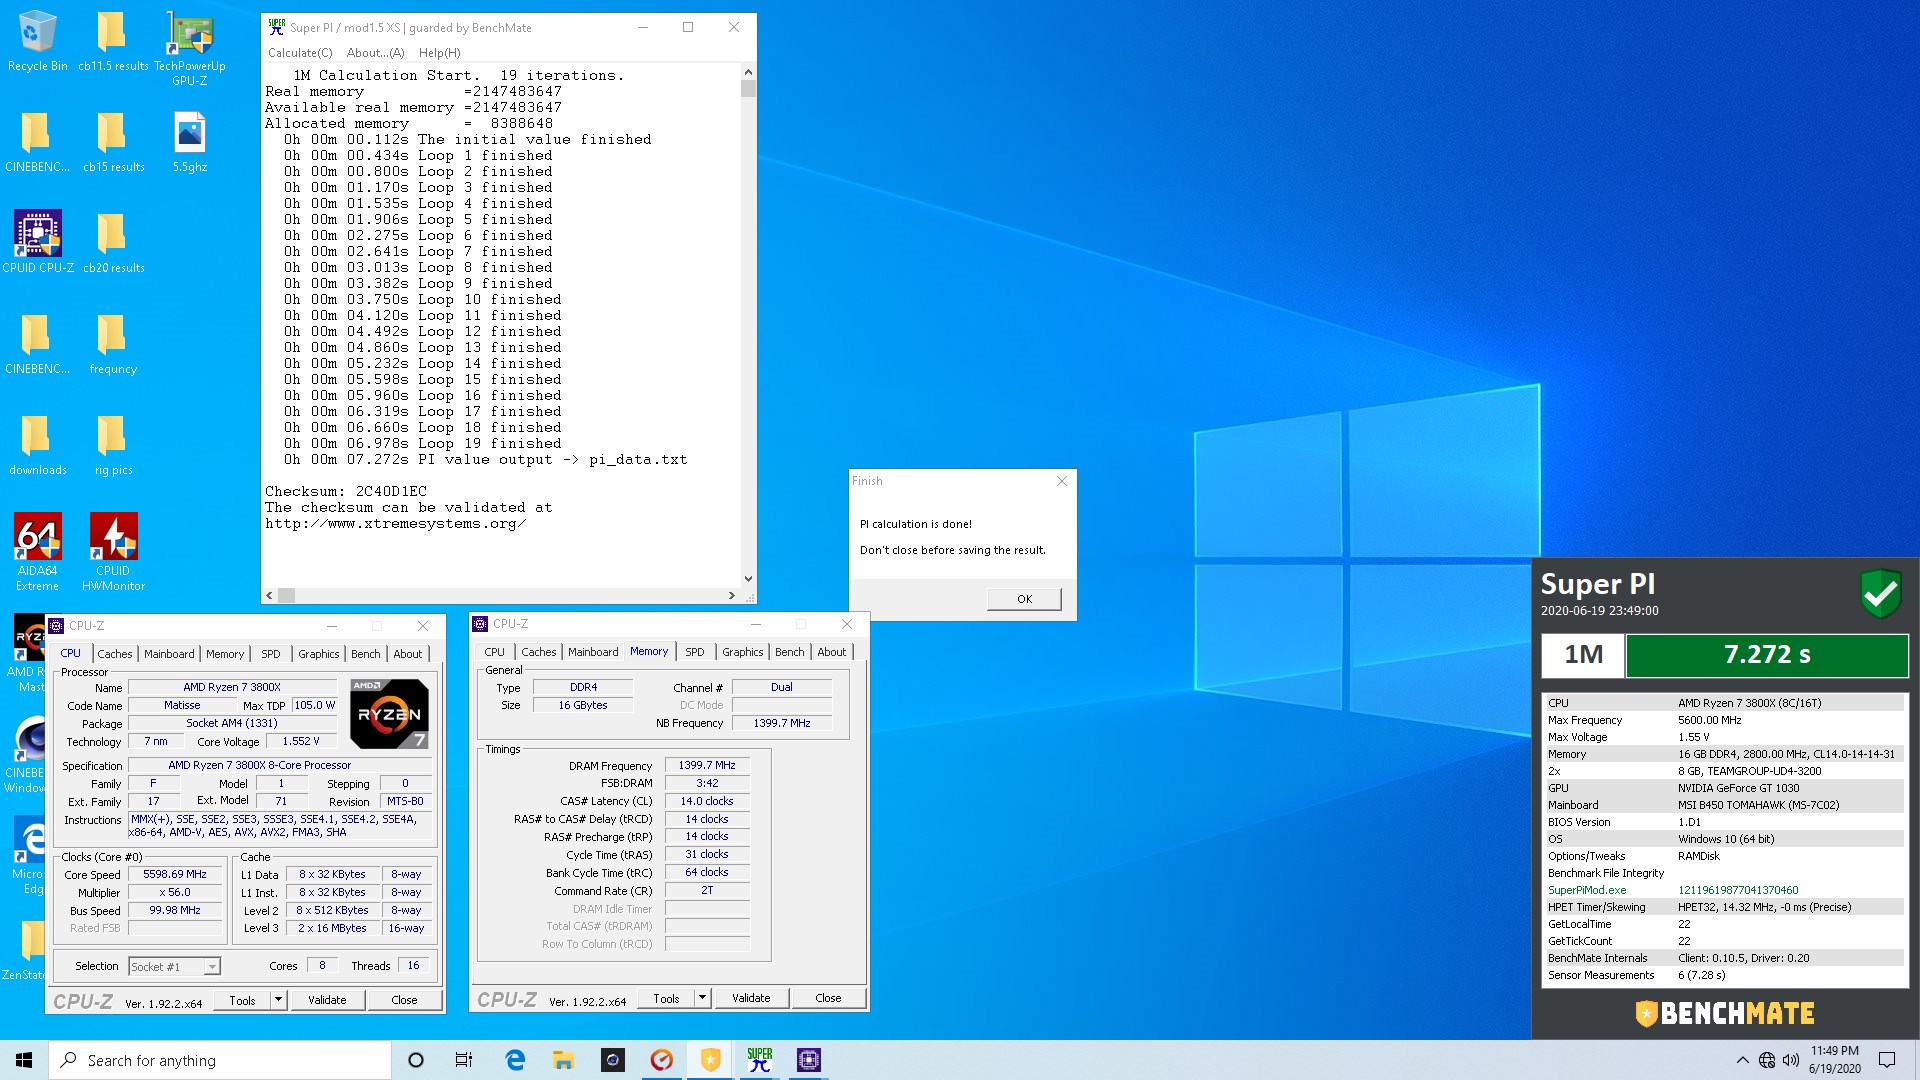Click Close button in left CPU-Z window
1920x1080 pixels.
(404, 1000)
